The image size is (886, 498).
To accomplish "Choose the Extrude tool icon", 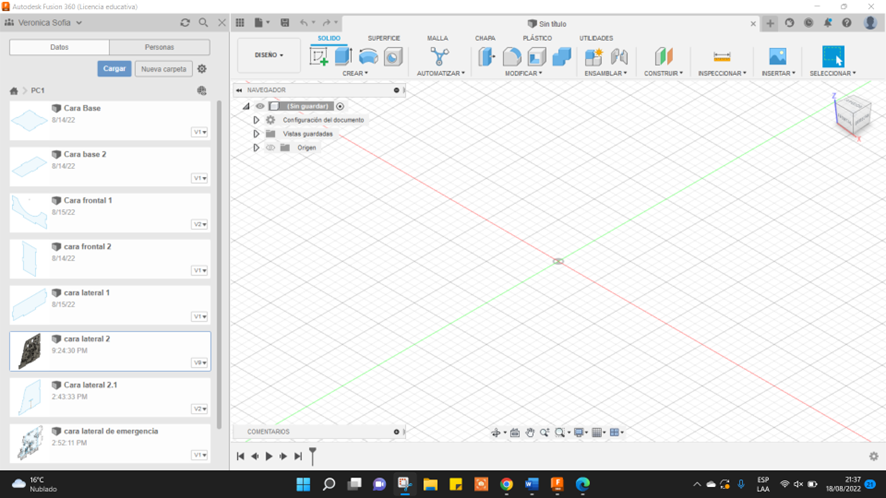I will pyautogui.click(x=344, y=57).
